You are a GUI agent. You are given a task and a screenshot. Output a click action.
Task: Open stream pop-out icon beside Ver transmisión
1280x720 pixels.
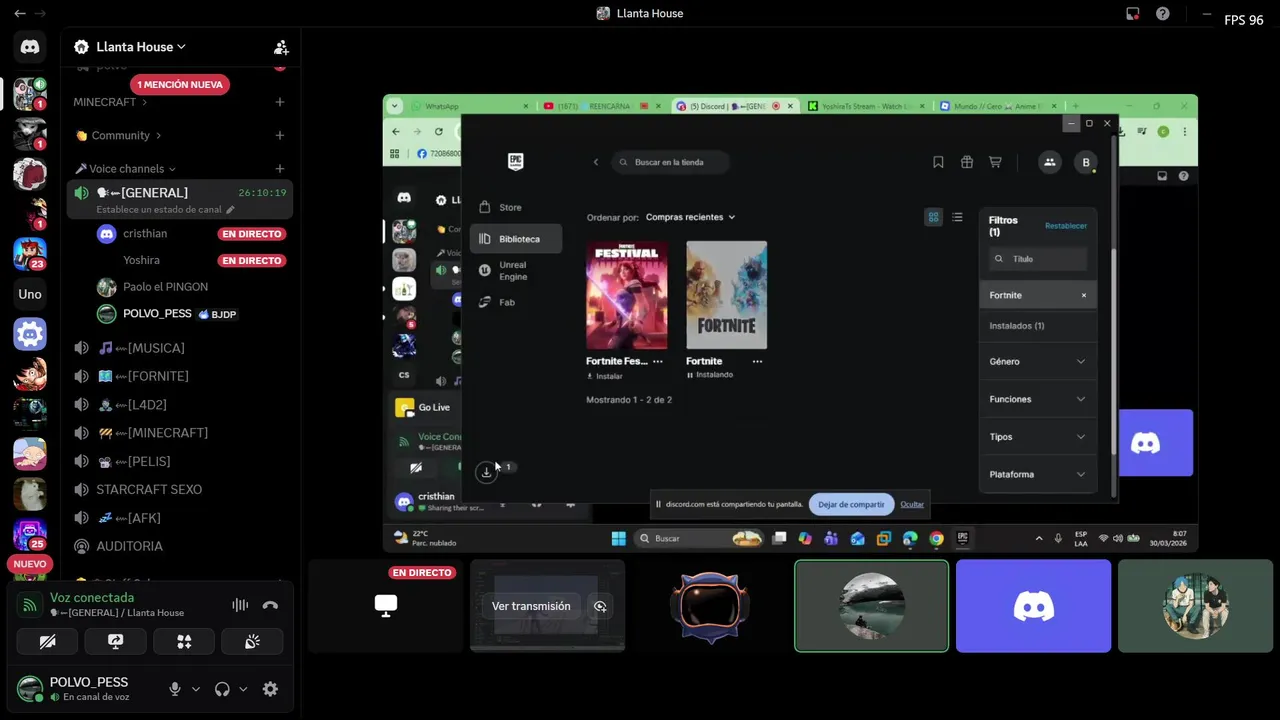click(600, 606)
